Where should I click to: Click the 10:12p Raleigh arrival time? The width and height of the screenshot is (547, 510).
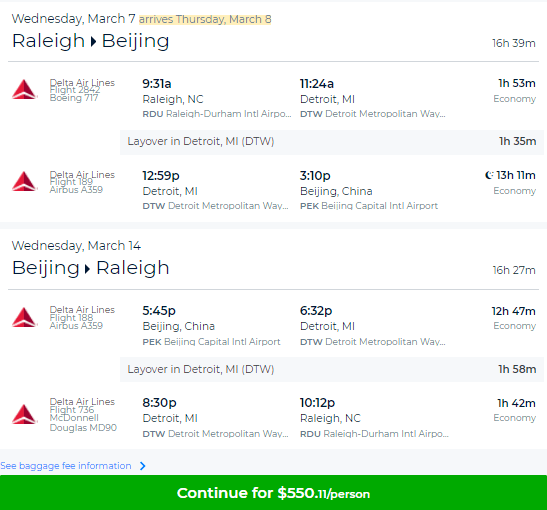[317, 403]
